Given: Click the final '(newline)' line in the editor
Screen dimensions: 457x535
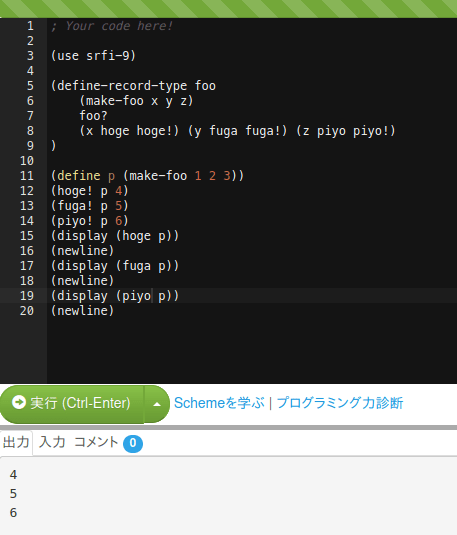Looking at the screenshot, I should [x=82, y=311].
